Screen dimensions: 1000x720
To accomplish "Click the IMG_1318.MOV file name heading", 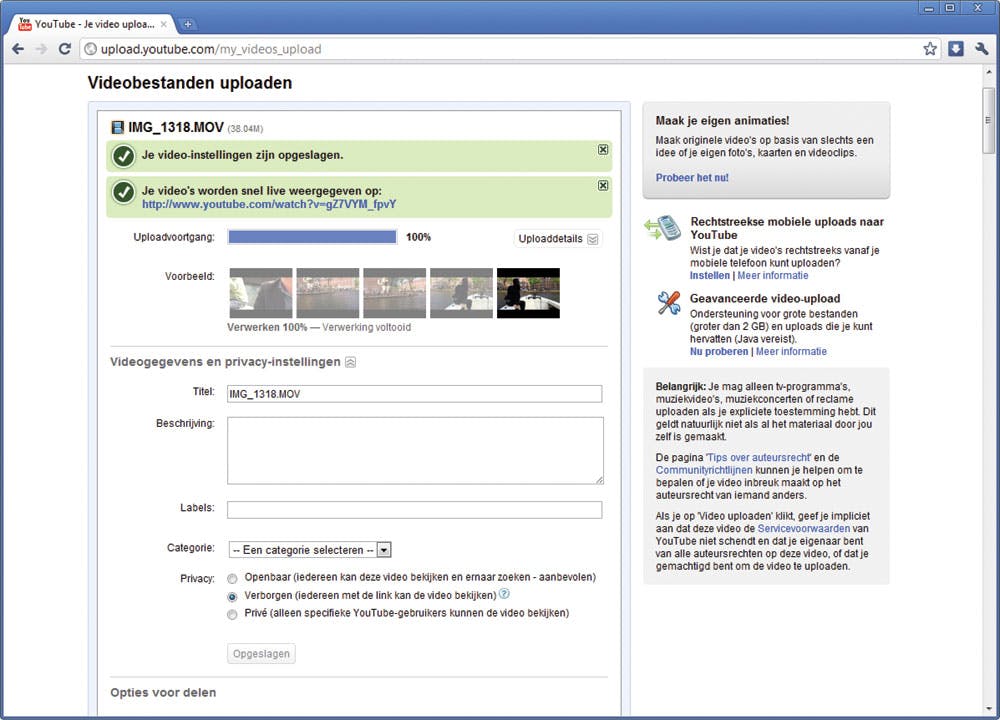I will pos(176,128).
